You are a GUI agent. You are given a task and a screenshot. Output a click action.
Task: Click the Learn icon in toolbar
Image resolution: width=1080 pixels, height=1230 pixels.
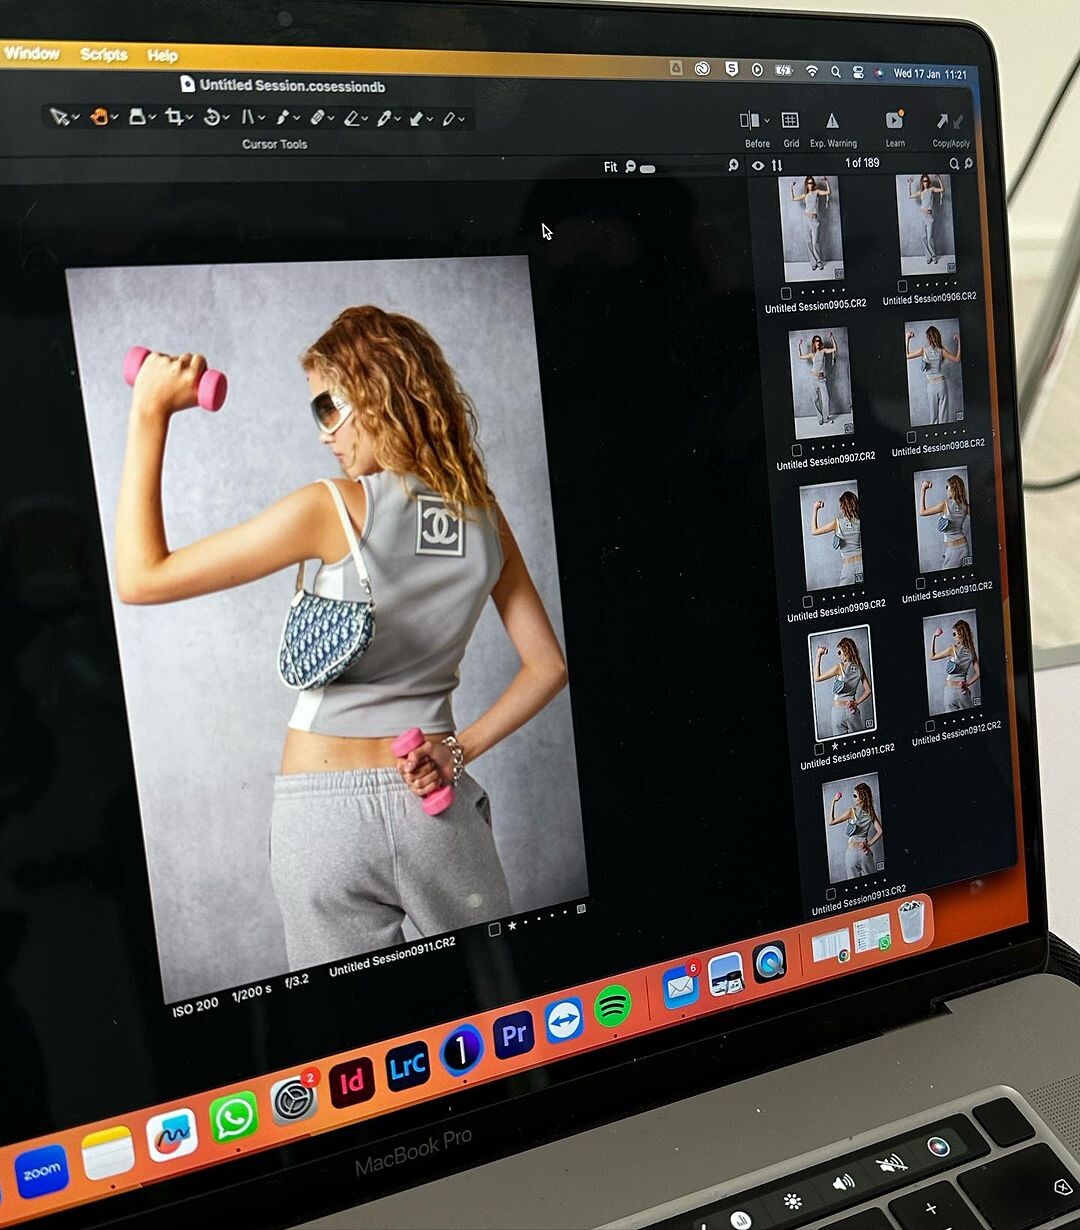pos(895,120)
